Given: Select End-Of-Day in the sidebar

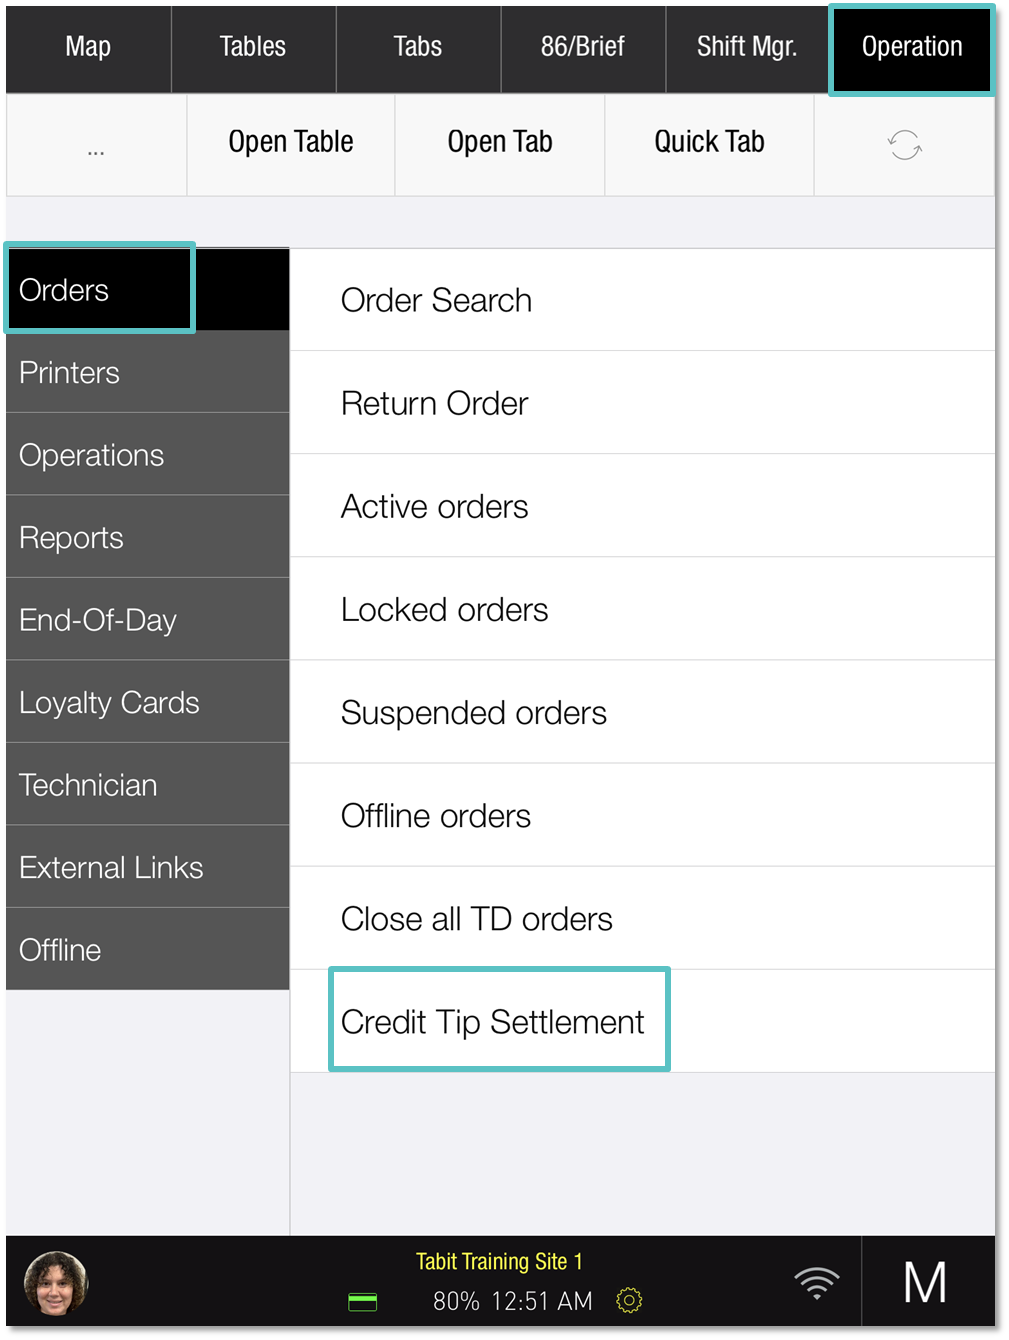Looking at the screenshot, I should pos(148,620).
